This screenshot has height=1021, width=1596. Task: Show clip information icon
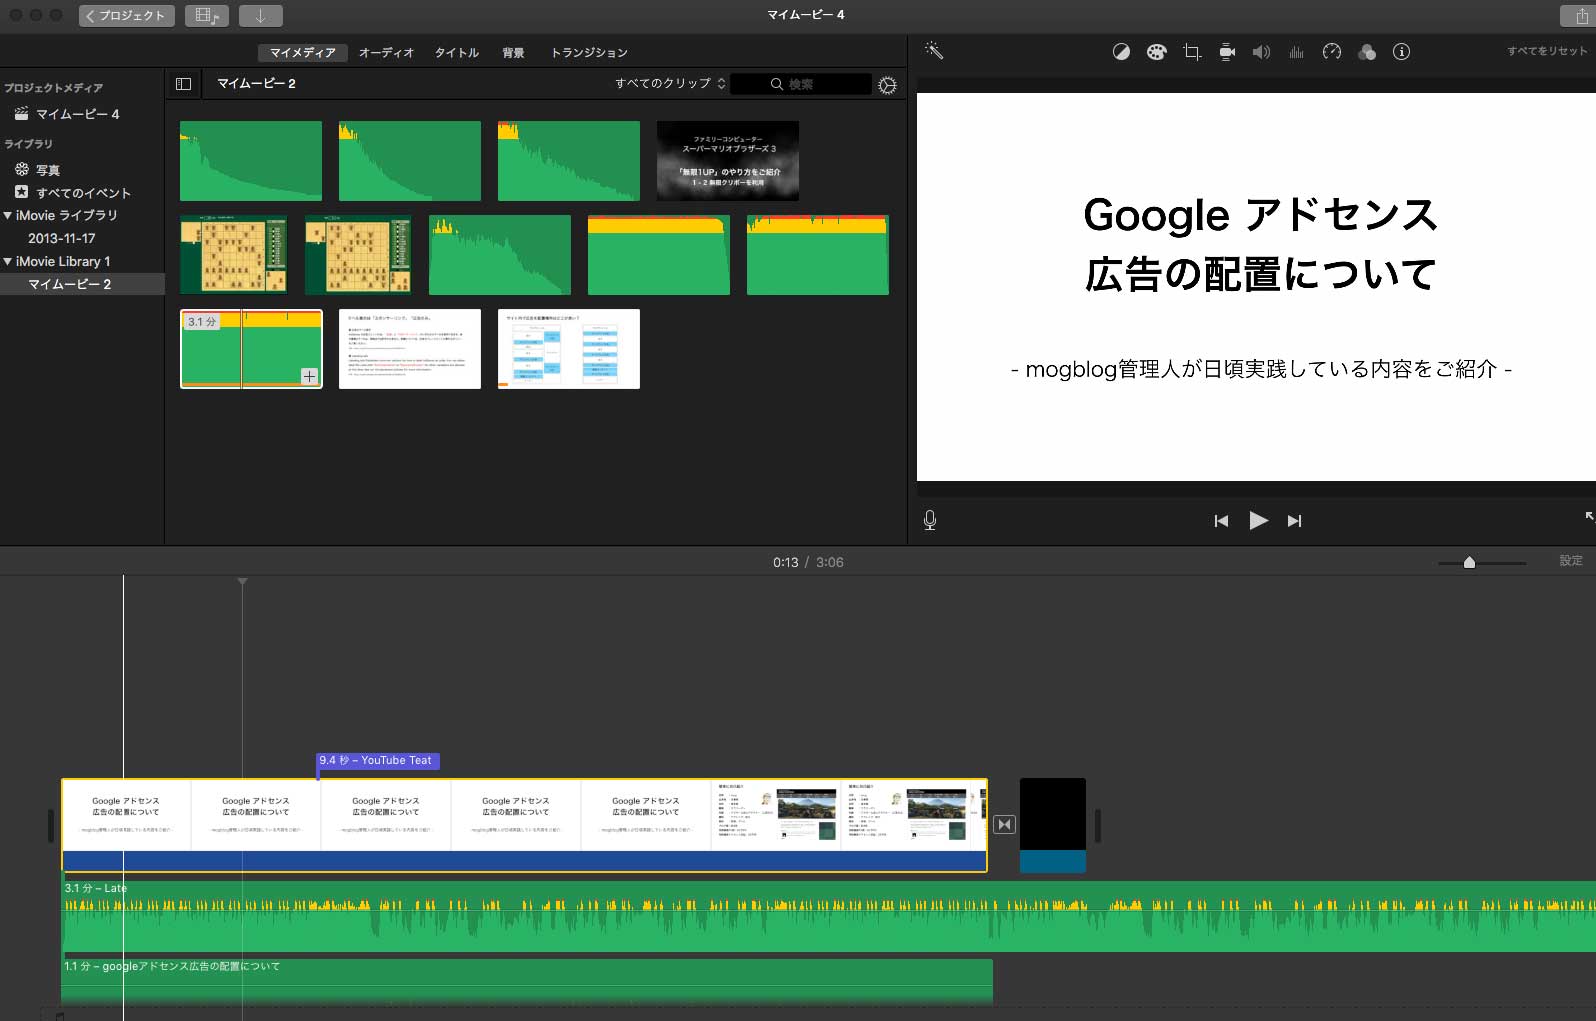tap(1402, 52)
